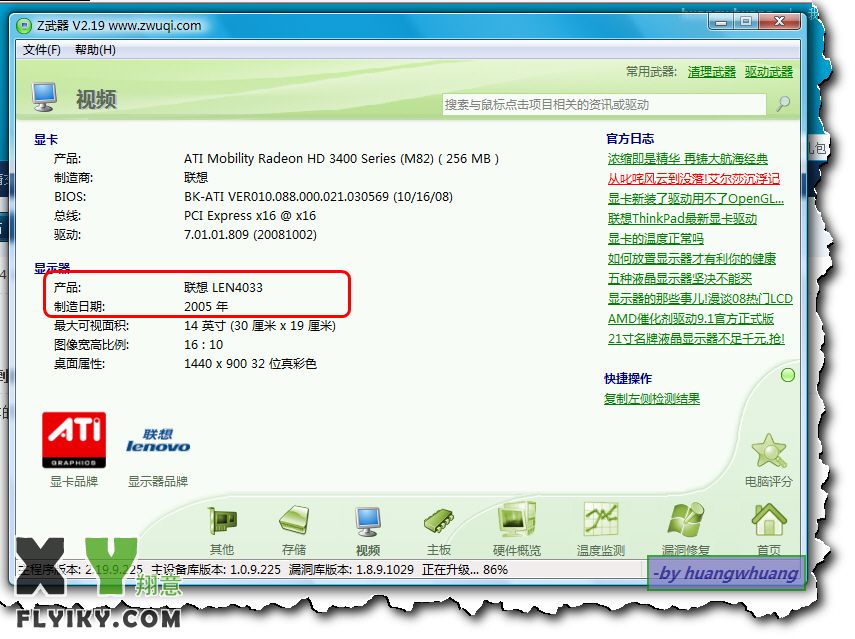Open 显示器的那些事儿!漫谈08热门LCD link
The width and height of the screenshot is (855, 639).
click(700, 299)
